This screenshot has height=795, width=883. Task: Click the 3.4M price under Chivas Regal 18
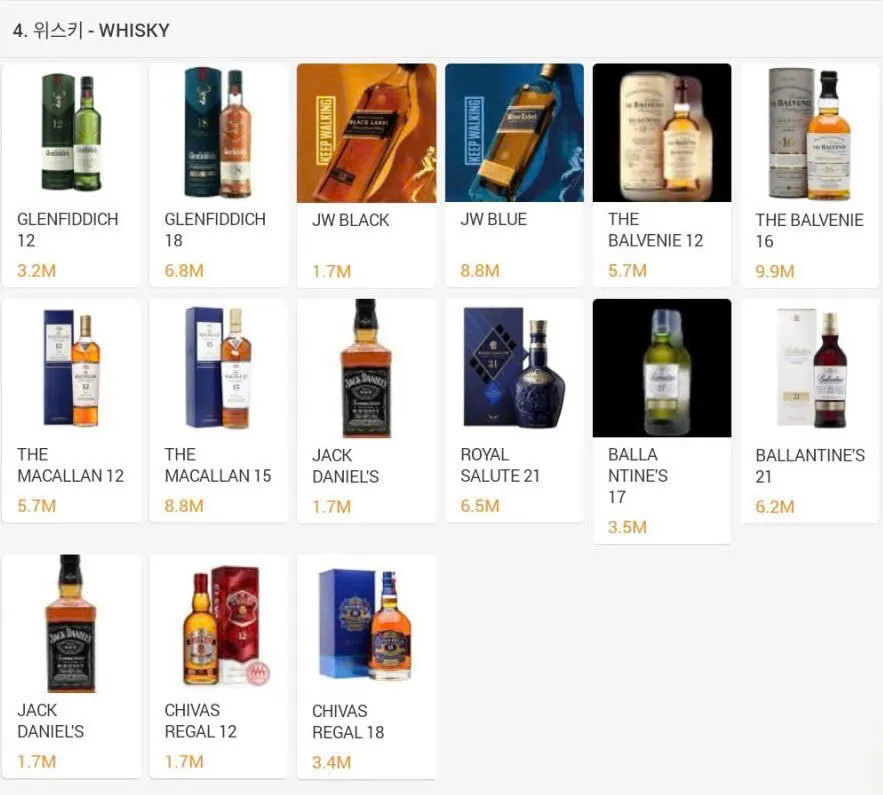coord(331,762)
